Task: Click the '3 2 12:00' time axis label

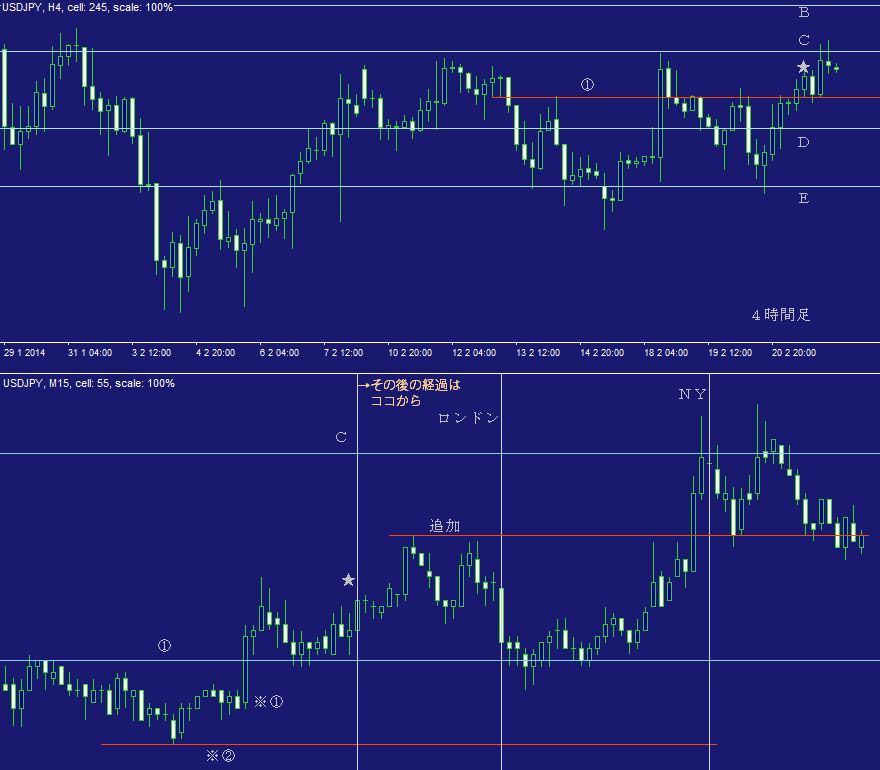Action: [x=152, y=352]
